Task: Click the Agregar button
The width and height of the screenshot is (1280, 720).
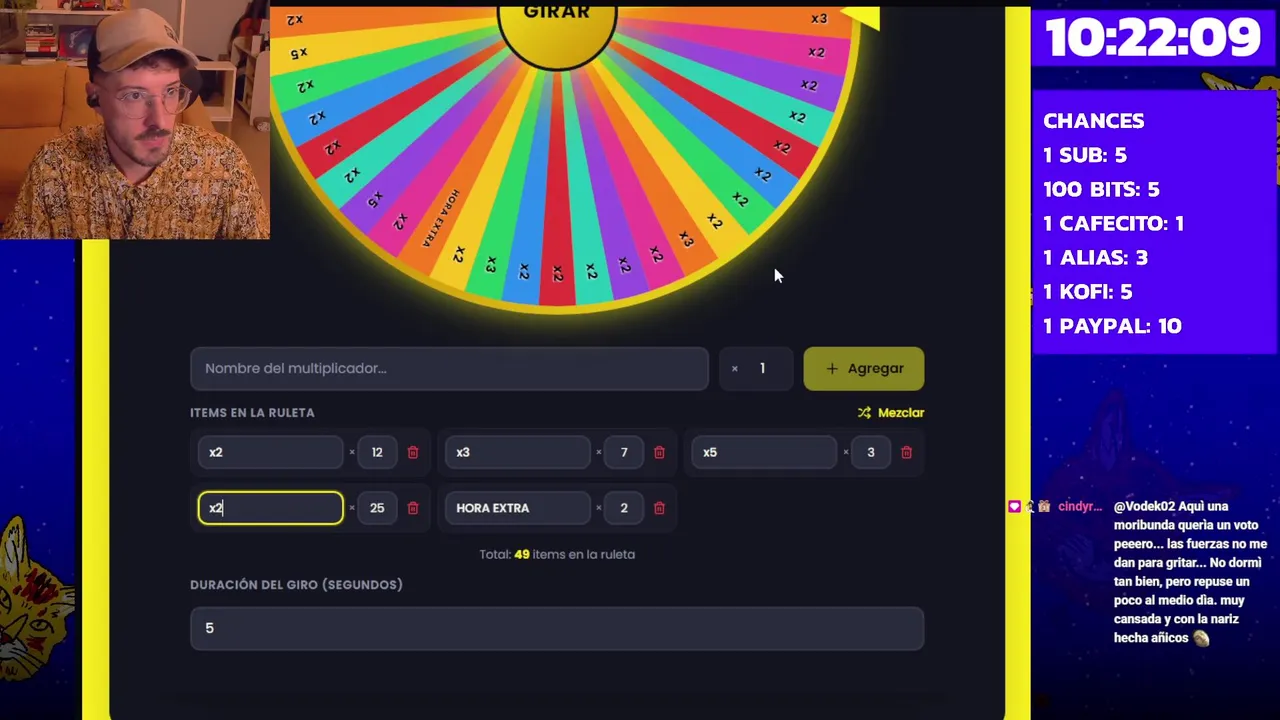Action: [864, 368]
